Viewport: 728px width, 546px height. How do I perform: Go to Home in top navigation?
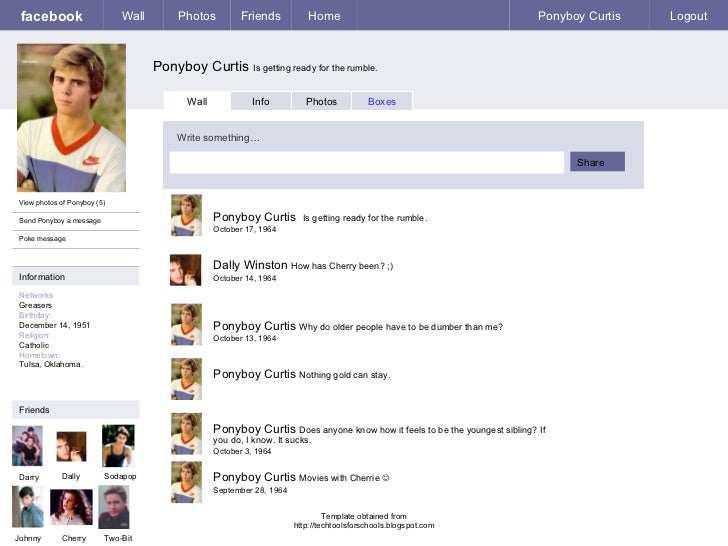(324, 16)
